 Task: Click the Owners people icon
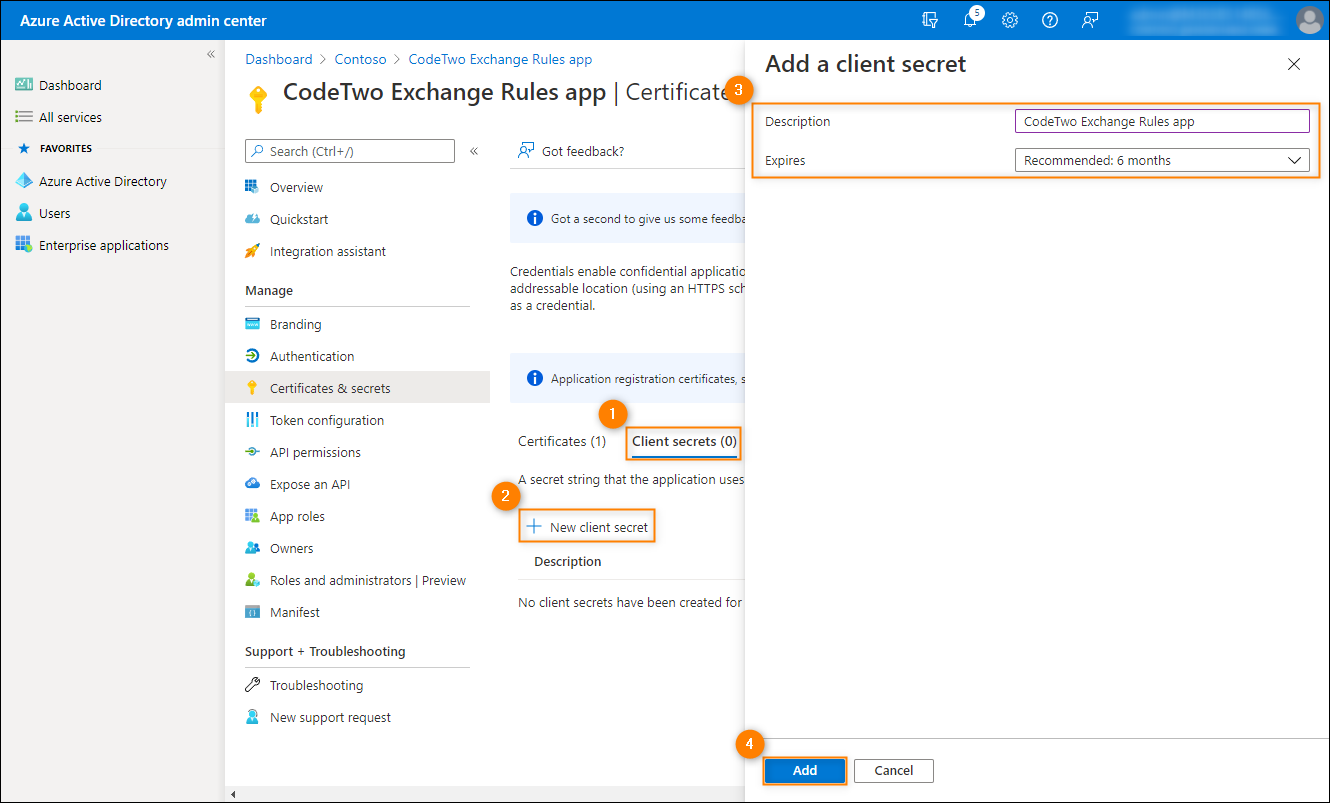(x=252, y=548)
